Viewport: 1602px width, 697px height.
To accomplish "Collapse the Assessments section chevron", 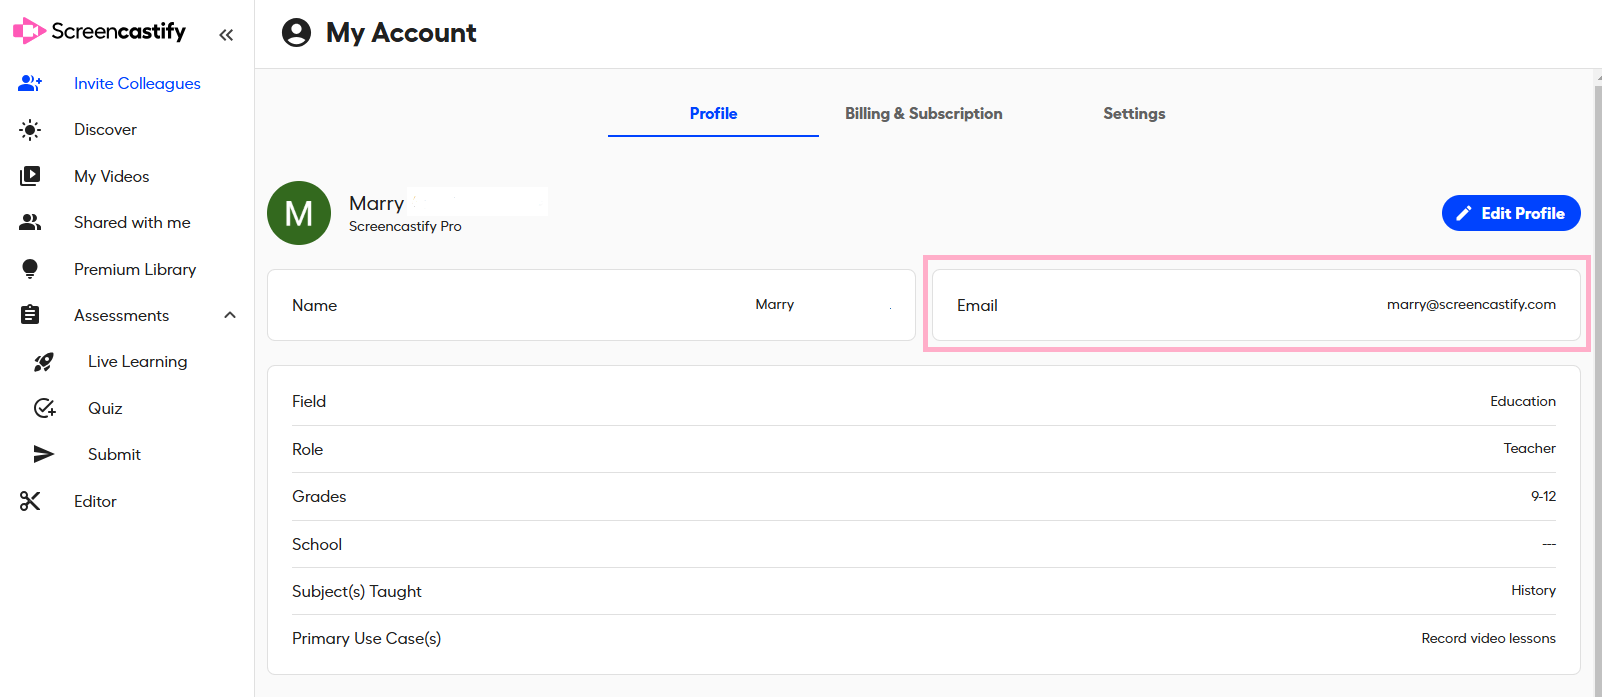I will pyautogui.click(x=230, y=315).
